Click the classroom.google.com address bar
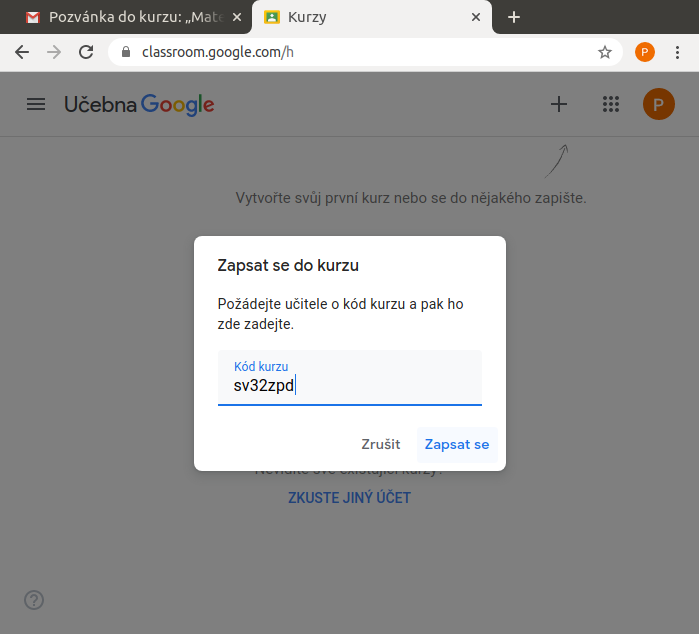 coord(360,52)
